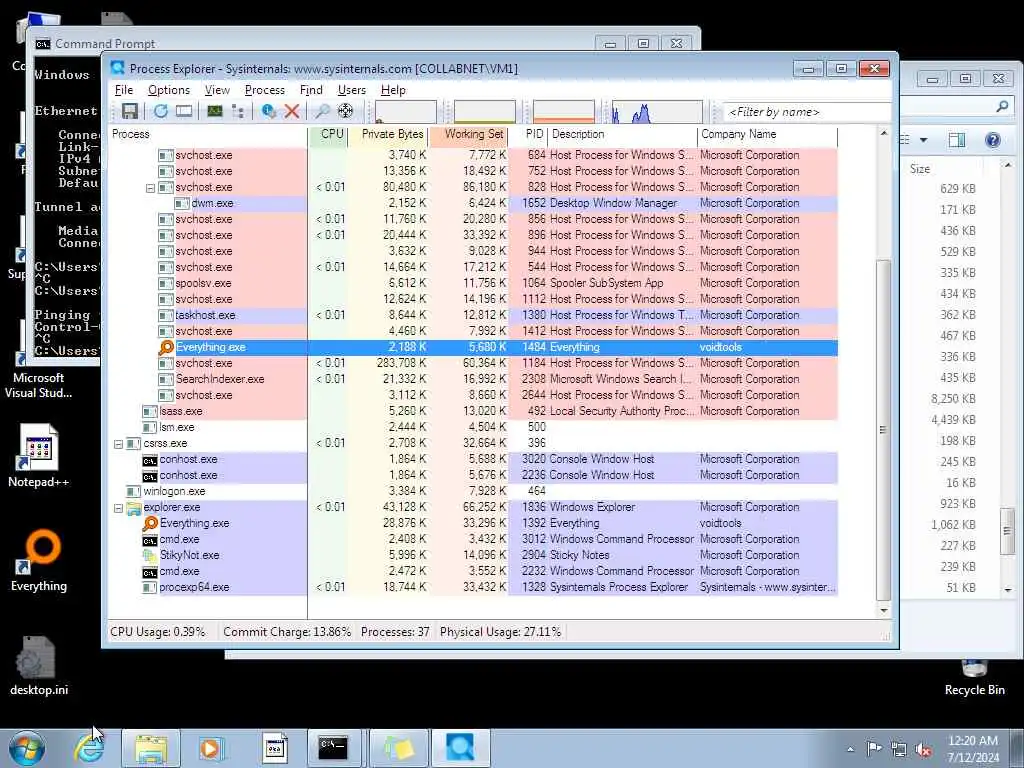Click the process list vertical scrollbar thumb

pyautogui.click(x=883, y=430)
